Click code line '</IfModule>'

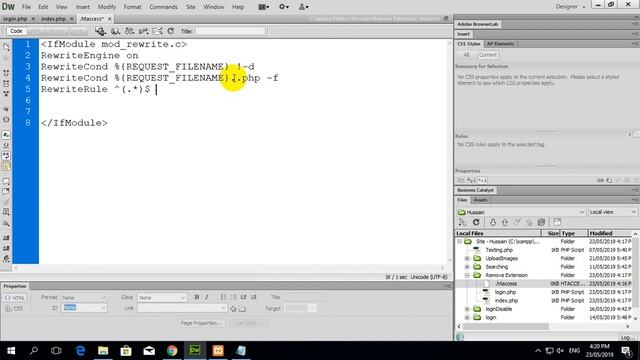coord(74,123)
